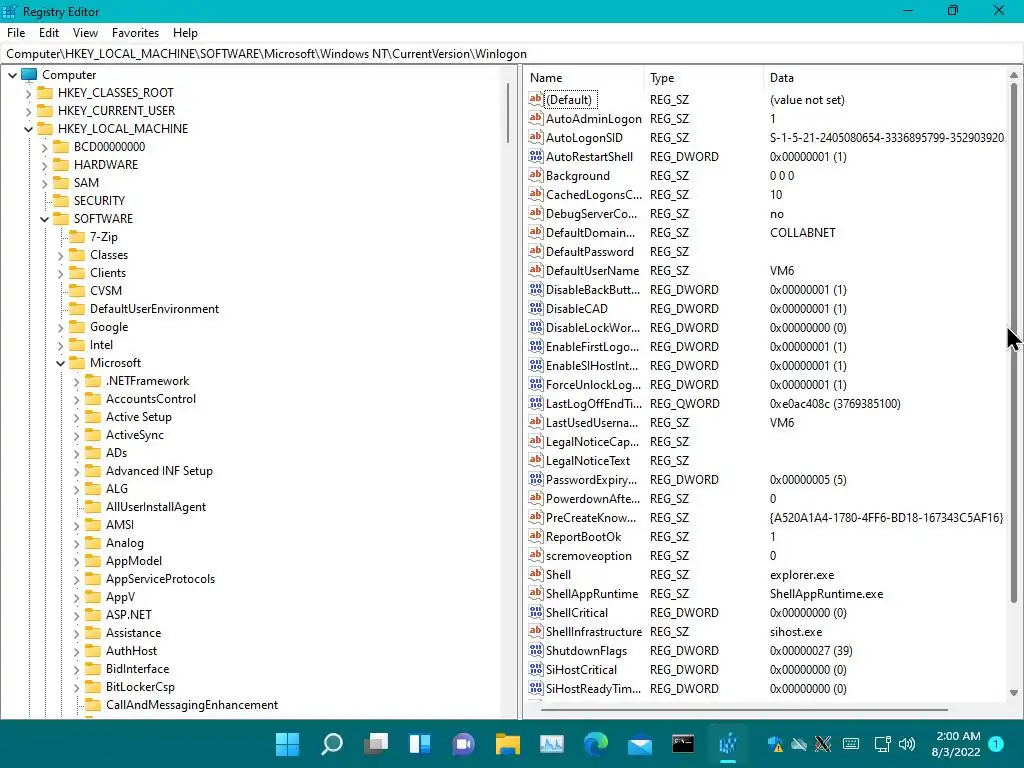
Task: Select the AppServiceProtocols key
Action: tap(160, 579)
